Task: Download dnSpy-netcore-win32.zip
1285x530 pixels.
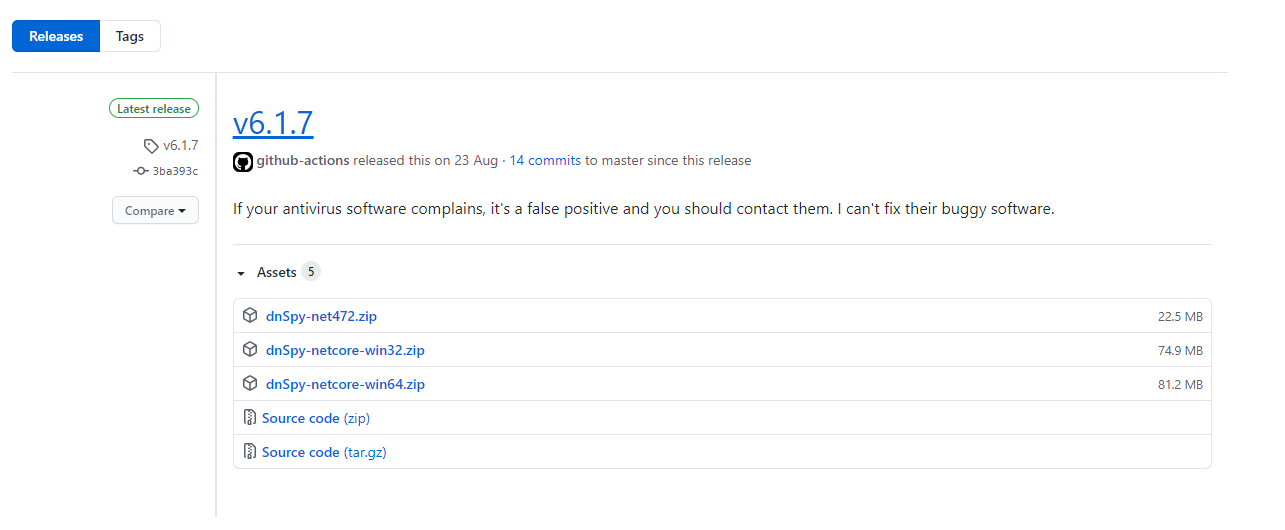Action: tap(345, 350)
